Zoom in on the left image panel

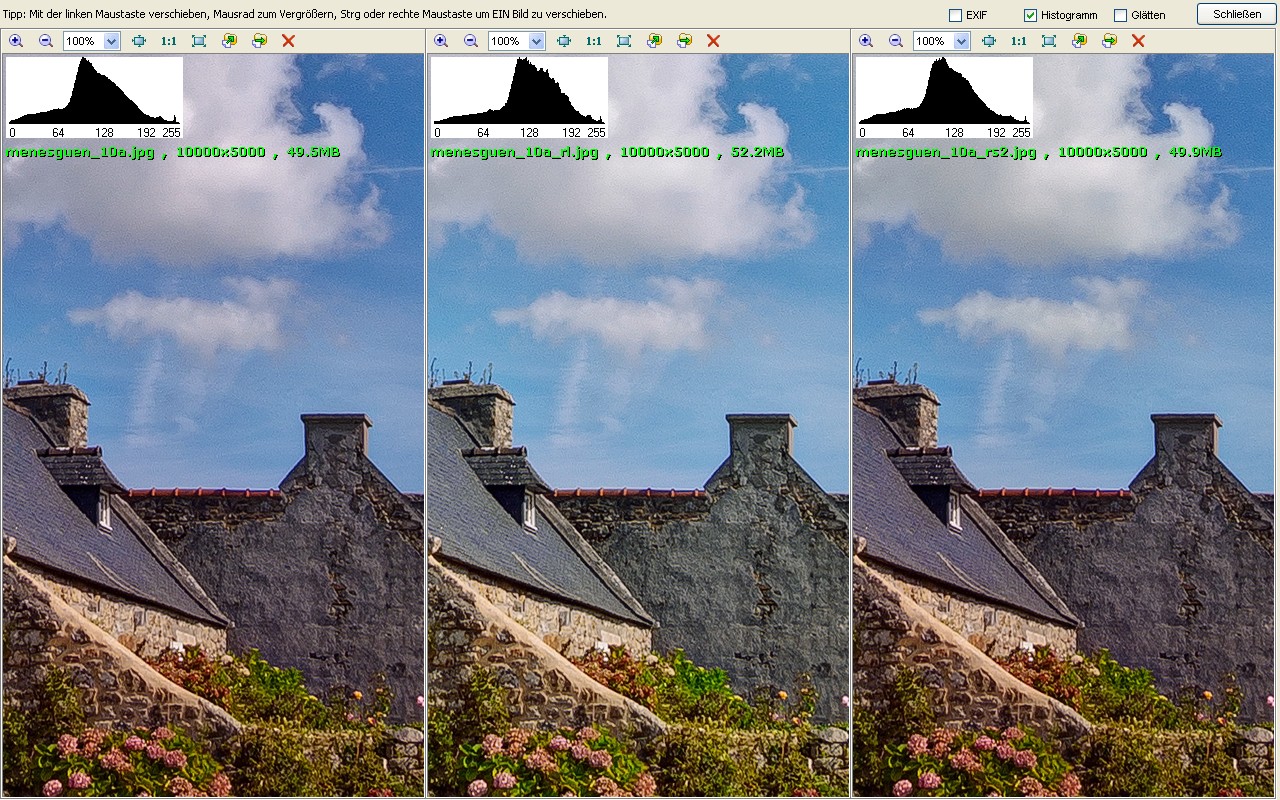coord(16,41)
